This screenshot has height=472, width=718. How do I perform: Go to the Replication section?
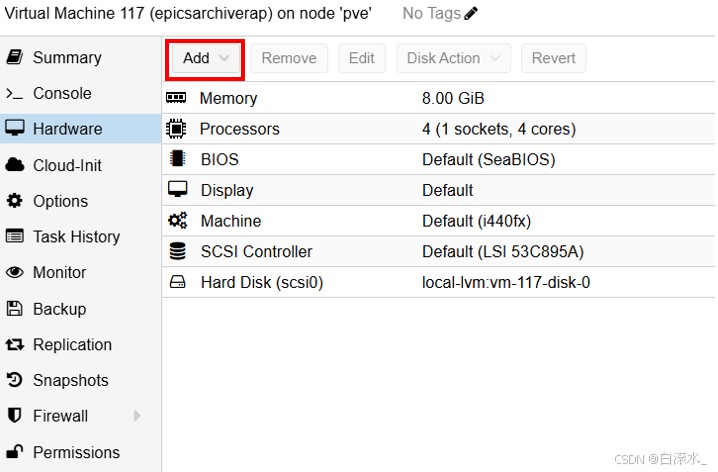coord(72,345)
